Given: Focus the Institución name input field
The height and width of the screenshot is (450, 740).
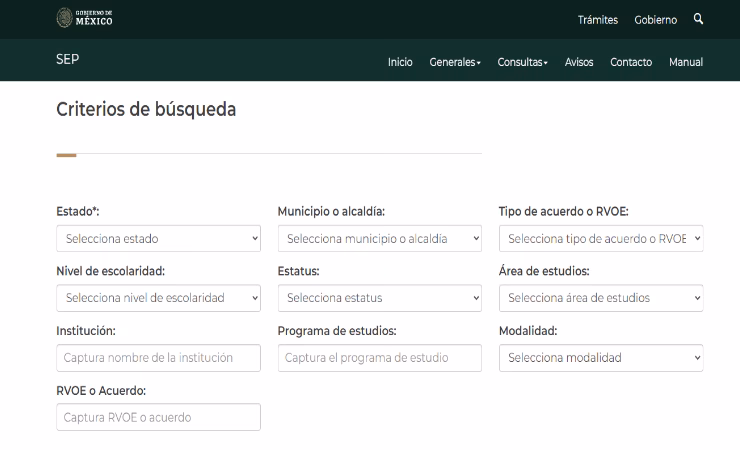Looking at the screenshot, I should pyautogui.click(x=159, y=358).
